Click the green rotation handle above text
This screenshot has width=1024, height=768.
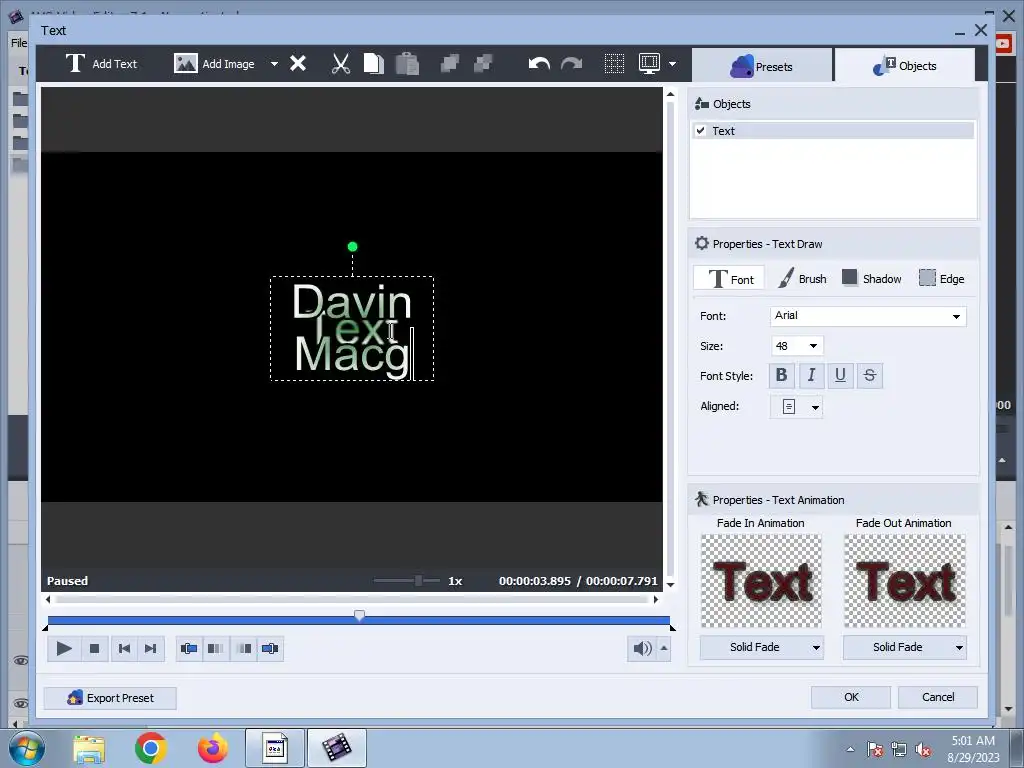(x=353, y=246)
